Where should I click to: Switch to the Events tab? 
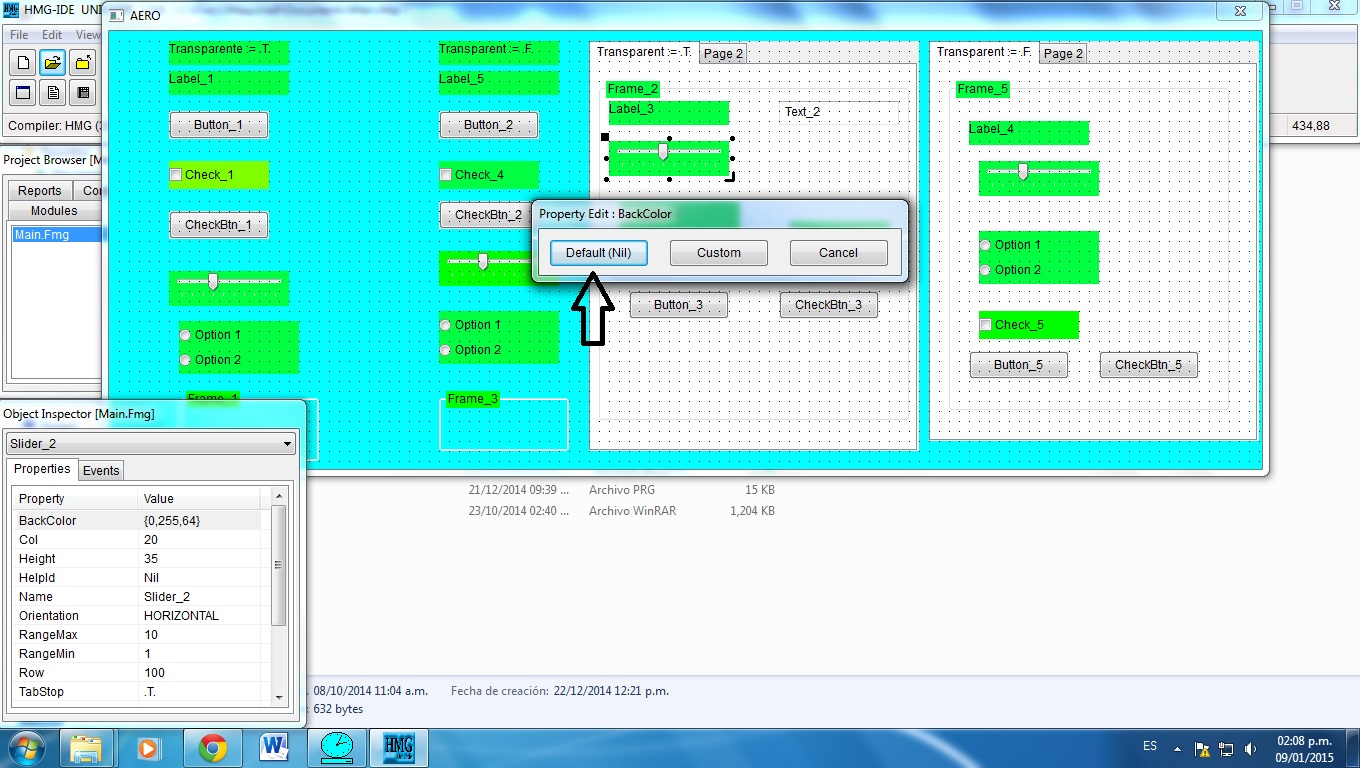(101, 470)
